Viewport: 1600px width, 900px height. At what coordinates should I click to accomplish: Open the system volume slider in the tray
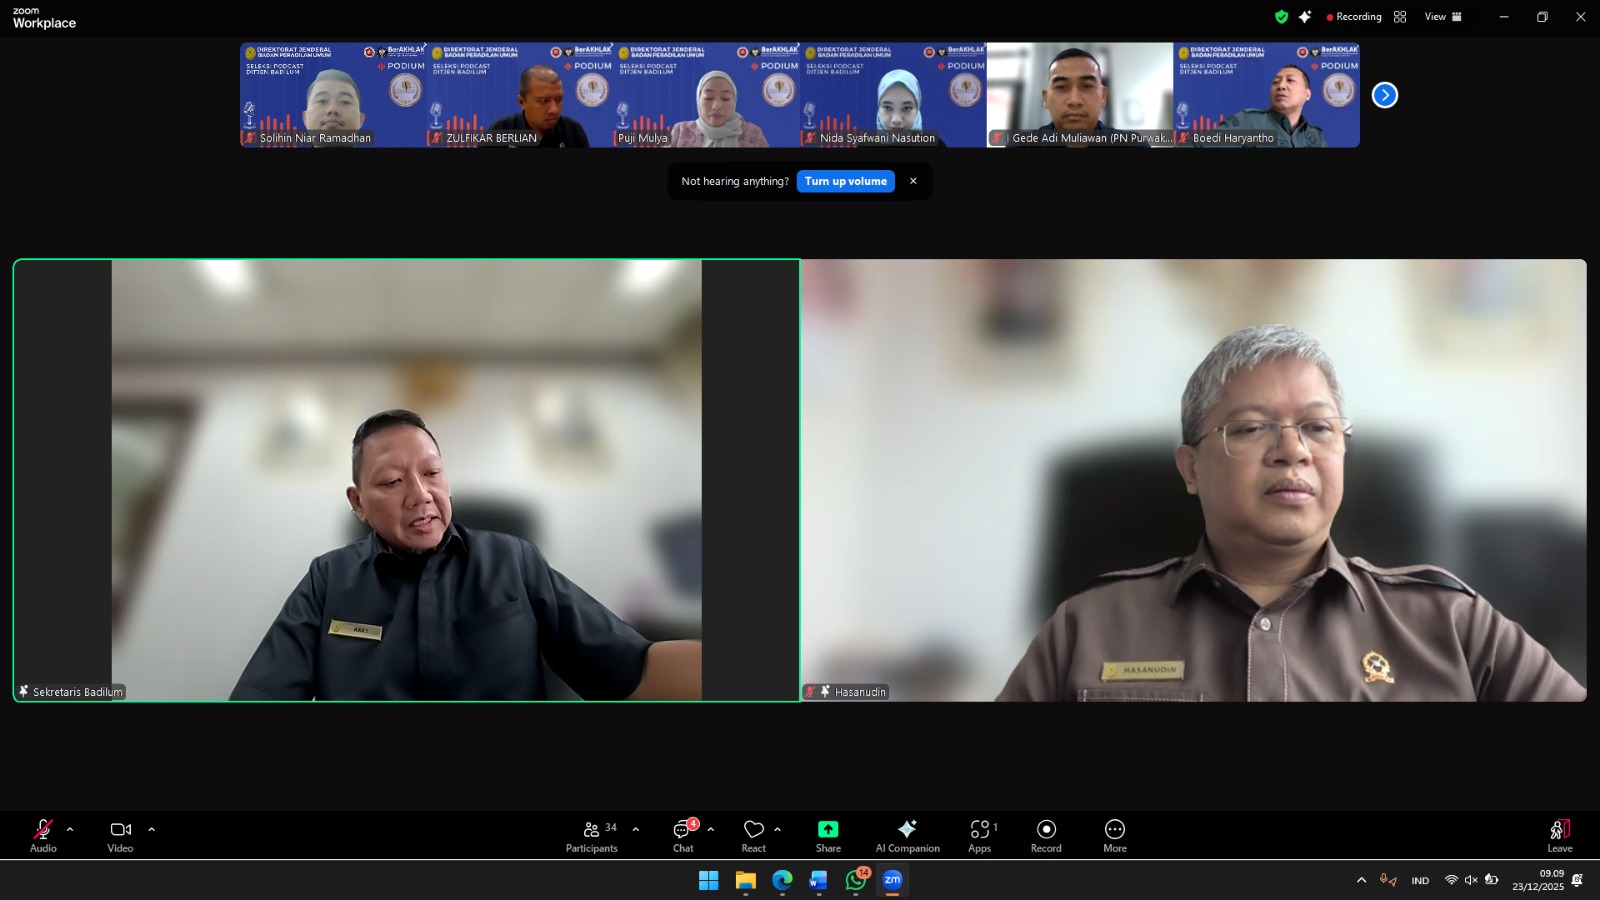pos(1470,880)
